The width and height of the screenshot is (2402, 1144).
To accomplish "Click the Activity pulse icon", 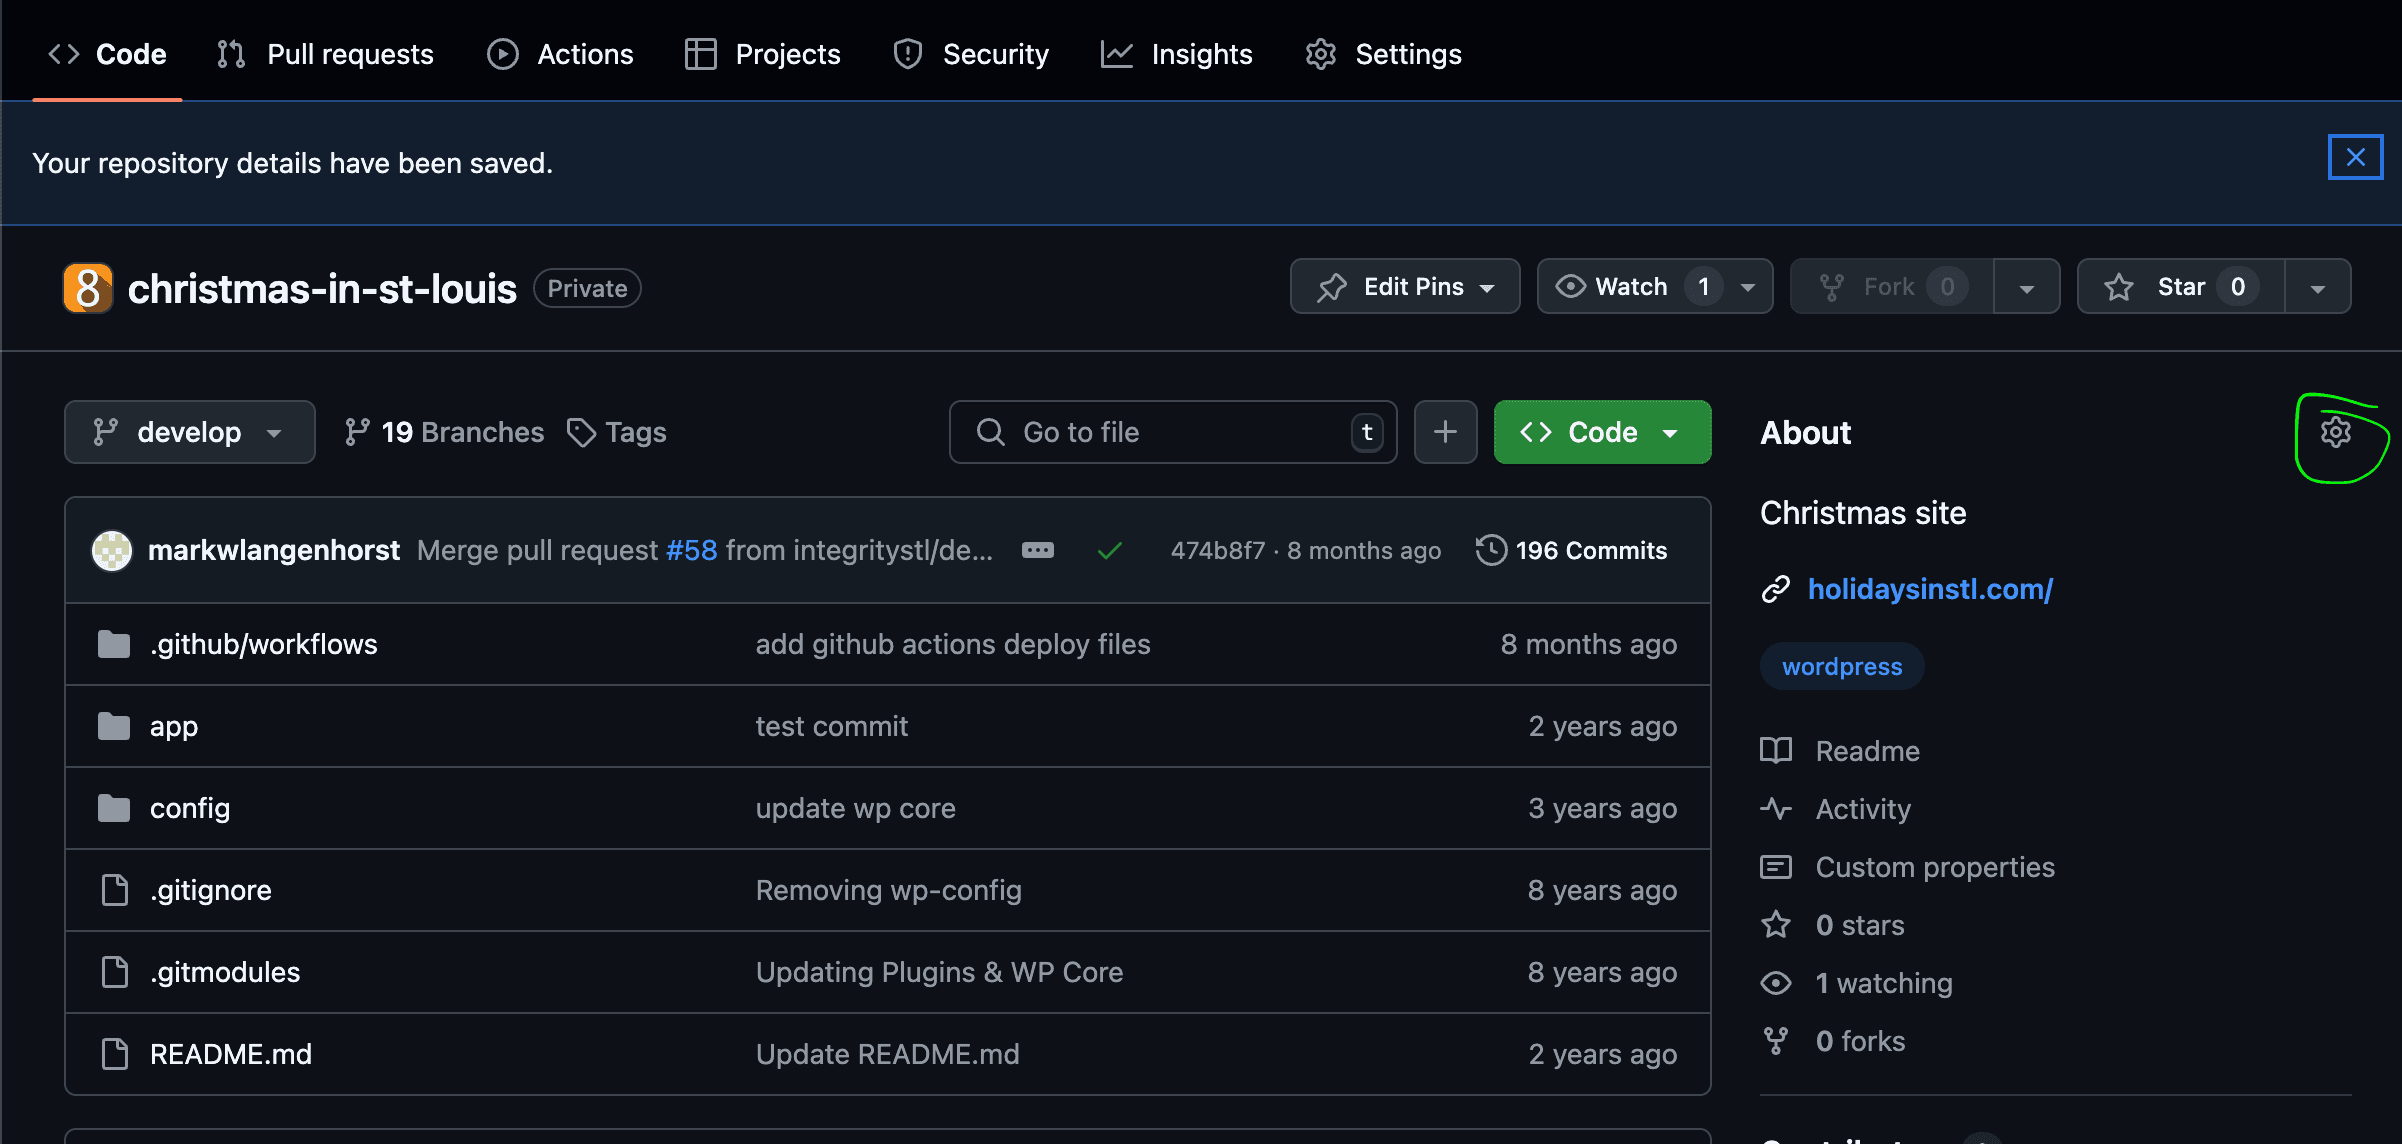I will (1776, 809).
